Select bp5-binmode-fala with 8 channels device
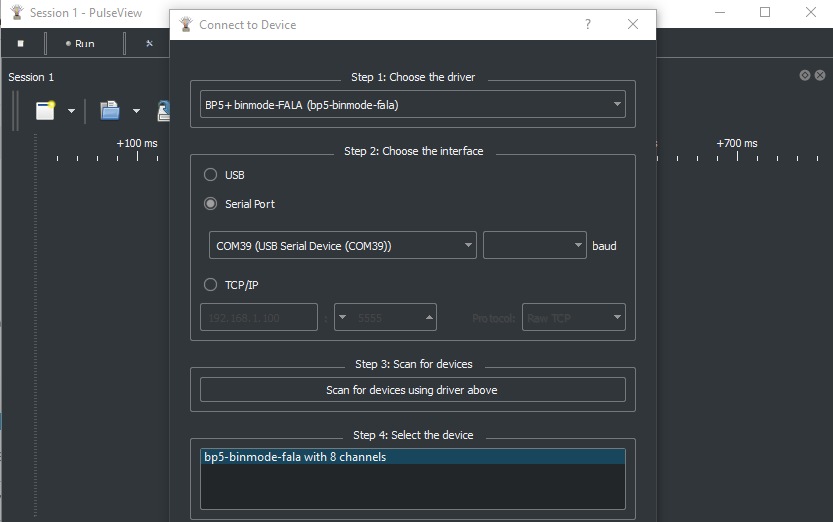 point(413,457)
